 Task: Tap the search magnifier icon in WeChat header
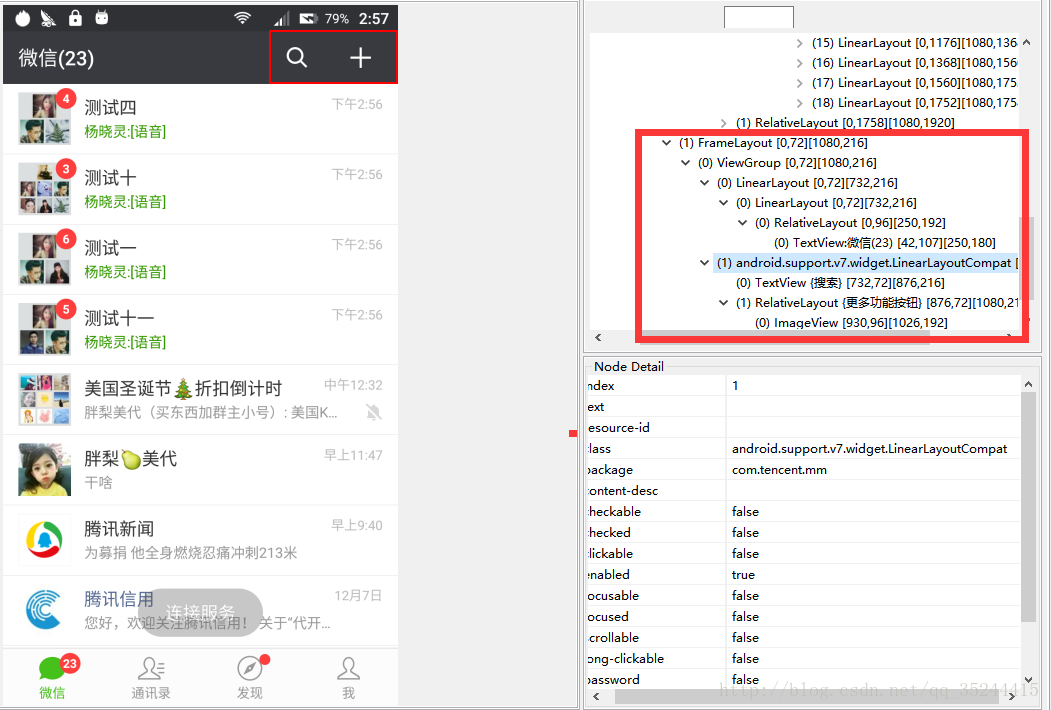(x=296, y=58)
